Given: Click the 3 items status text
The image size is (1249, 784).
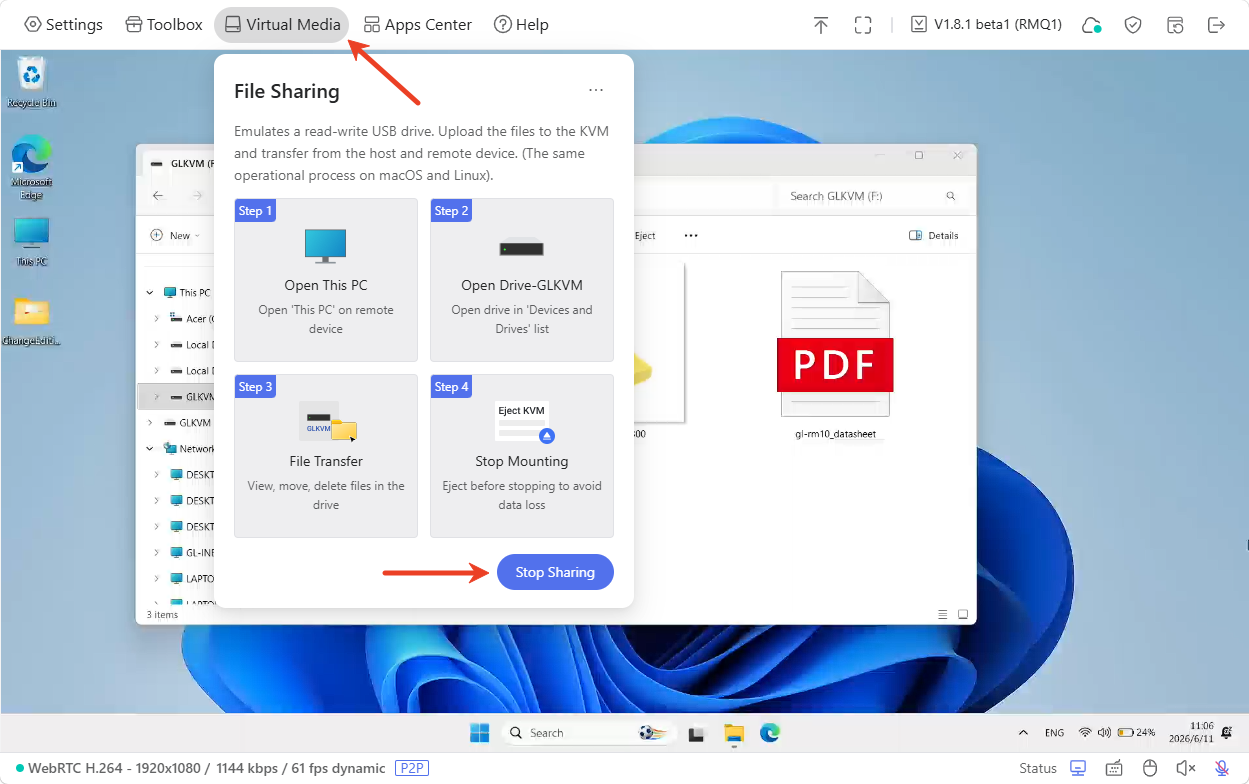Looking at the screenshot, I should click(162, 615).
